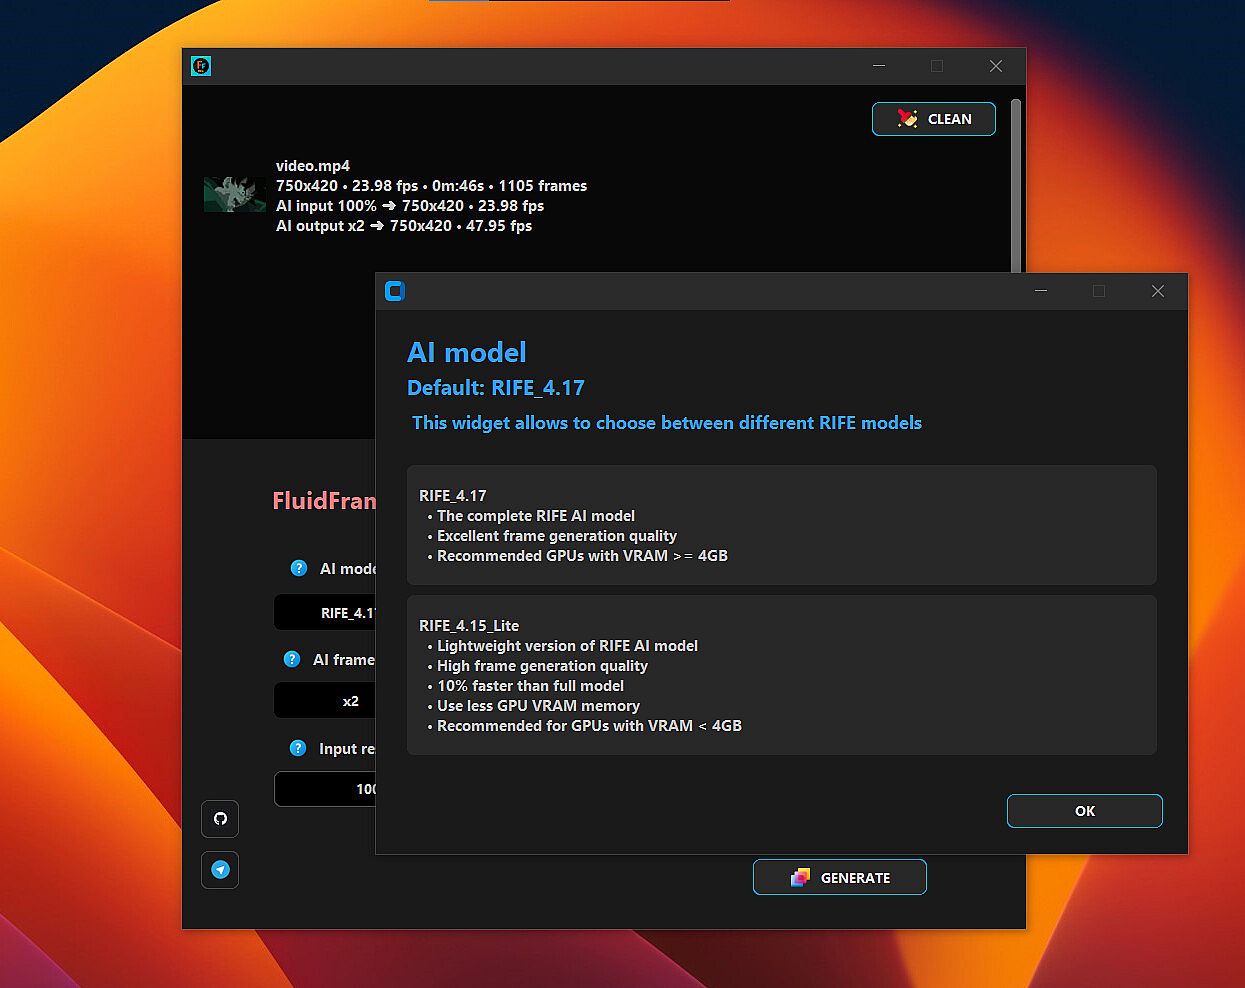Open the Telegram icon link
The height and width of the screenshot is (988, 1245).
(220, 870)
